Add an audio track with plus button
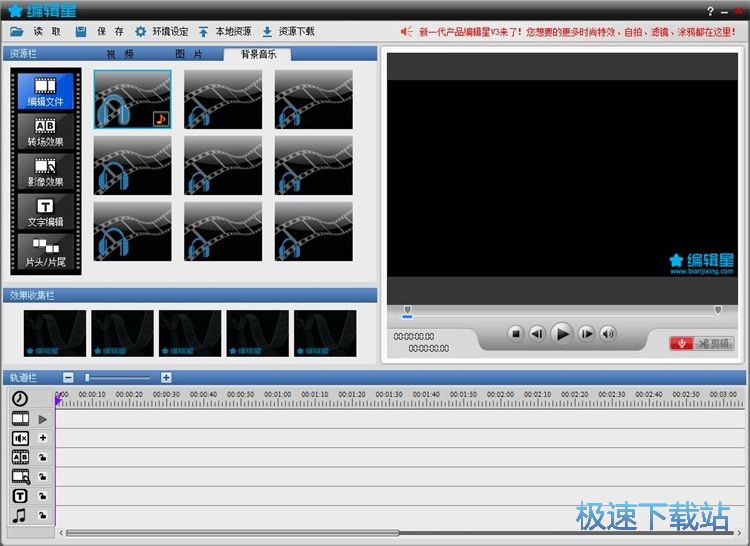Screen dimensions: 750x546 tap(43, 437)
